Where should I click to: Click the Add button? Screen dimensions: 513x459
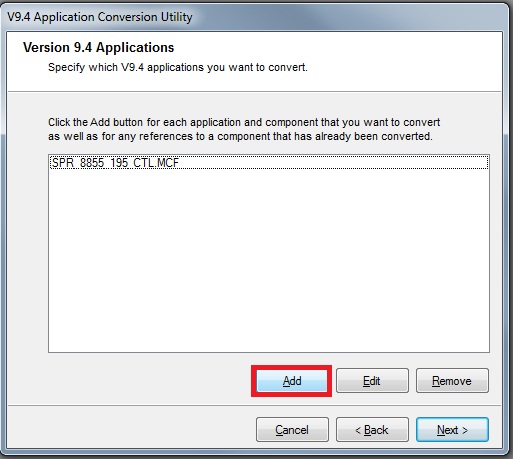(x=292, y=381)
